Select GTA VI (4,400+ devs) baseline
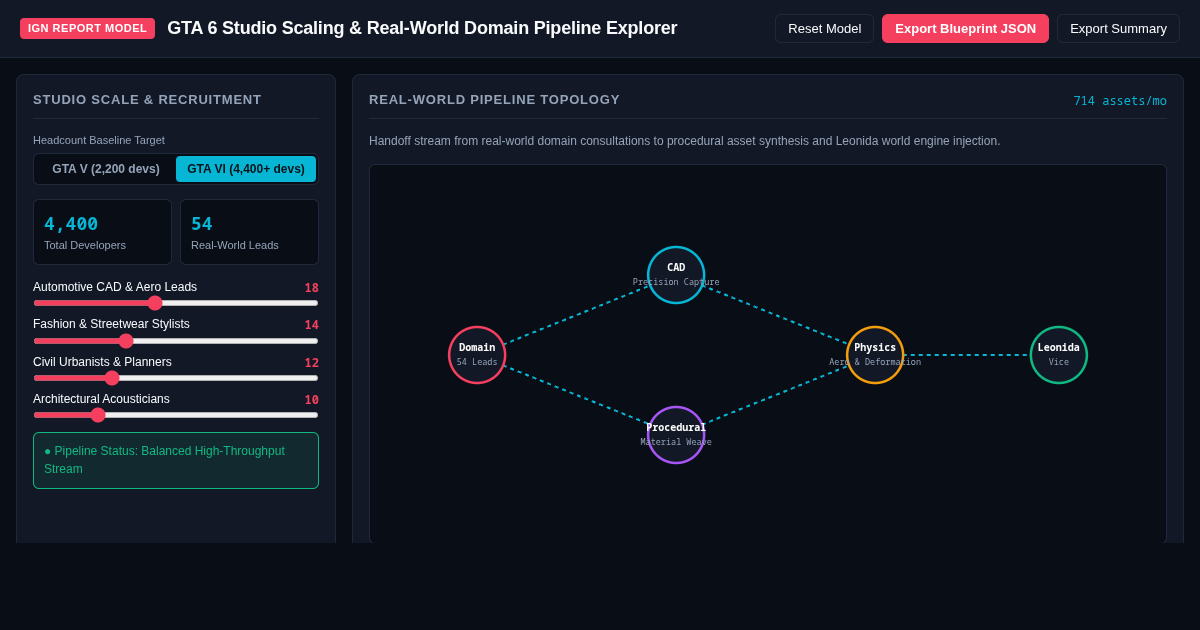The height and width of the screenshot is (630, 1200). coord(246,169)
